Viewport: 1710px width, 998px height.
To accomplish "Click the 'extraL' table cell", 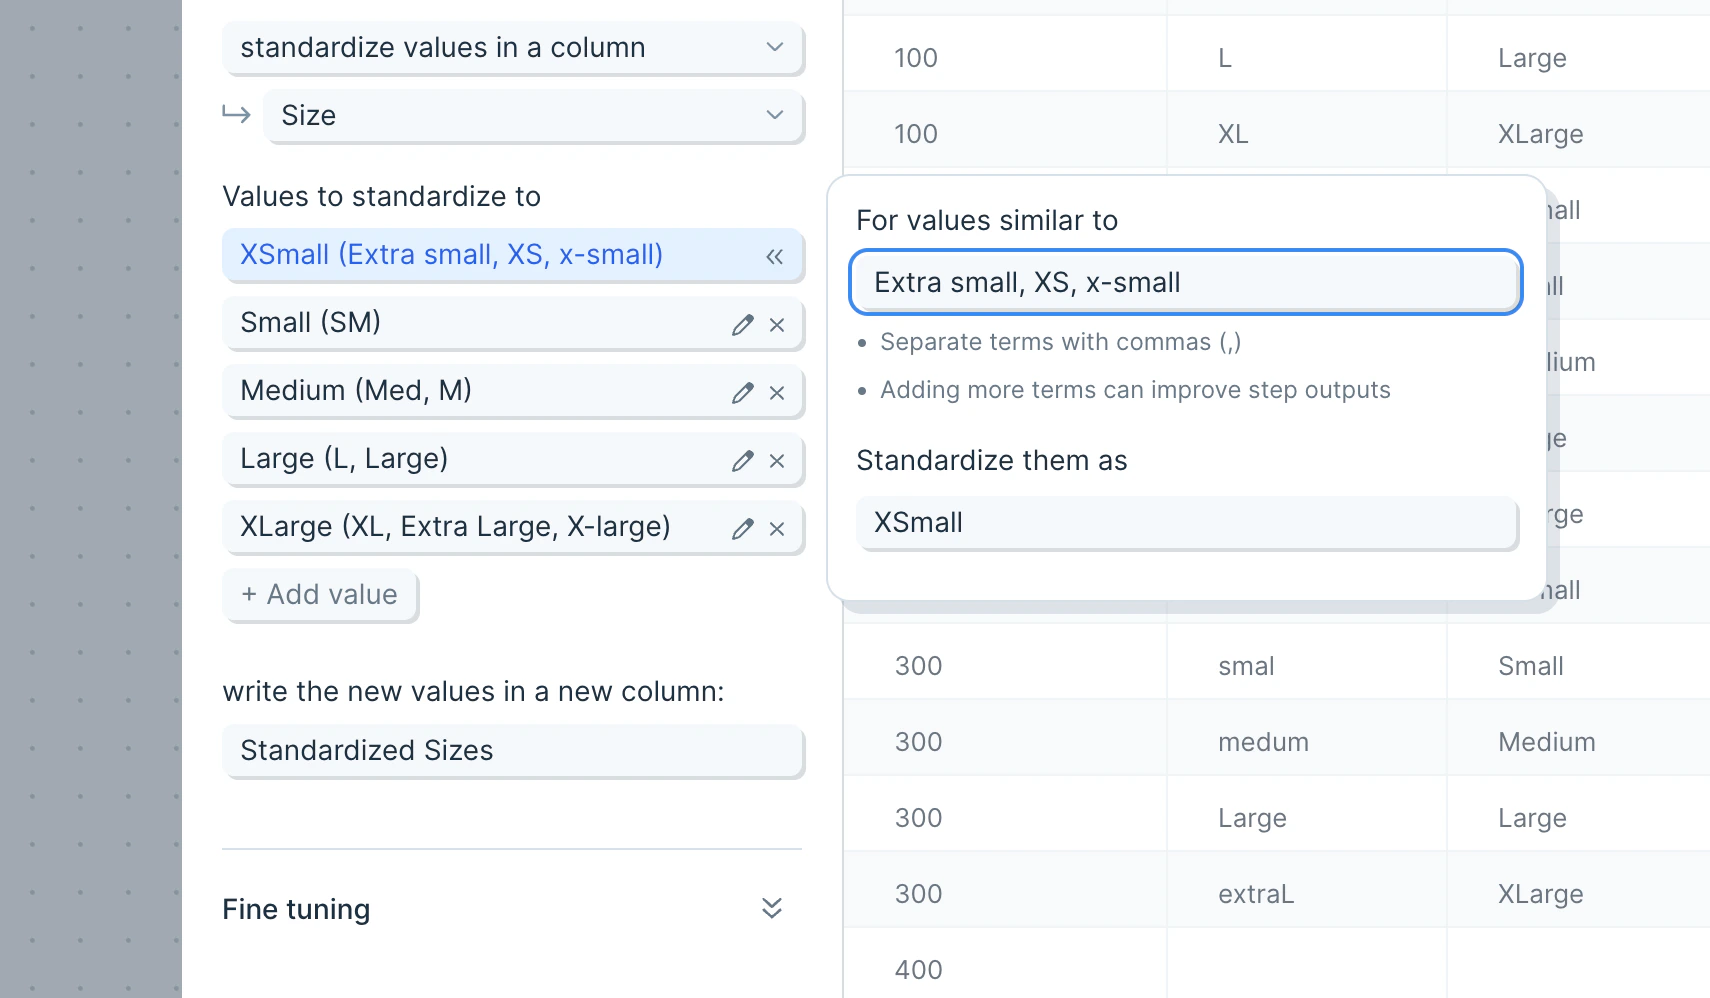I will pyautogui.click(x=1256, y=894).
